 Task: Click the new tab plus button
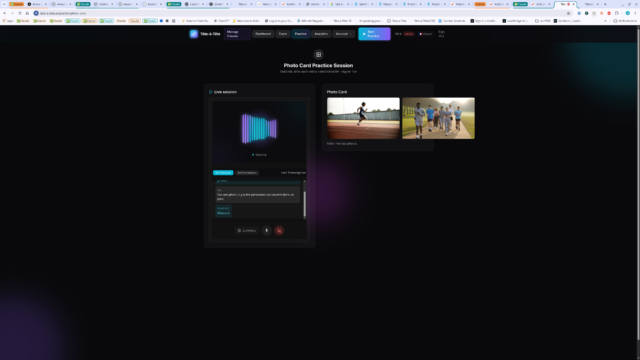pos(605,4)
